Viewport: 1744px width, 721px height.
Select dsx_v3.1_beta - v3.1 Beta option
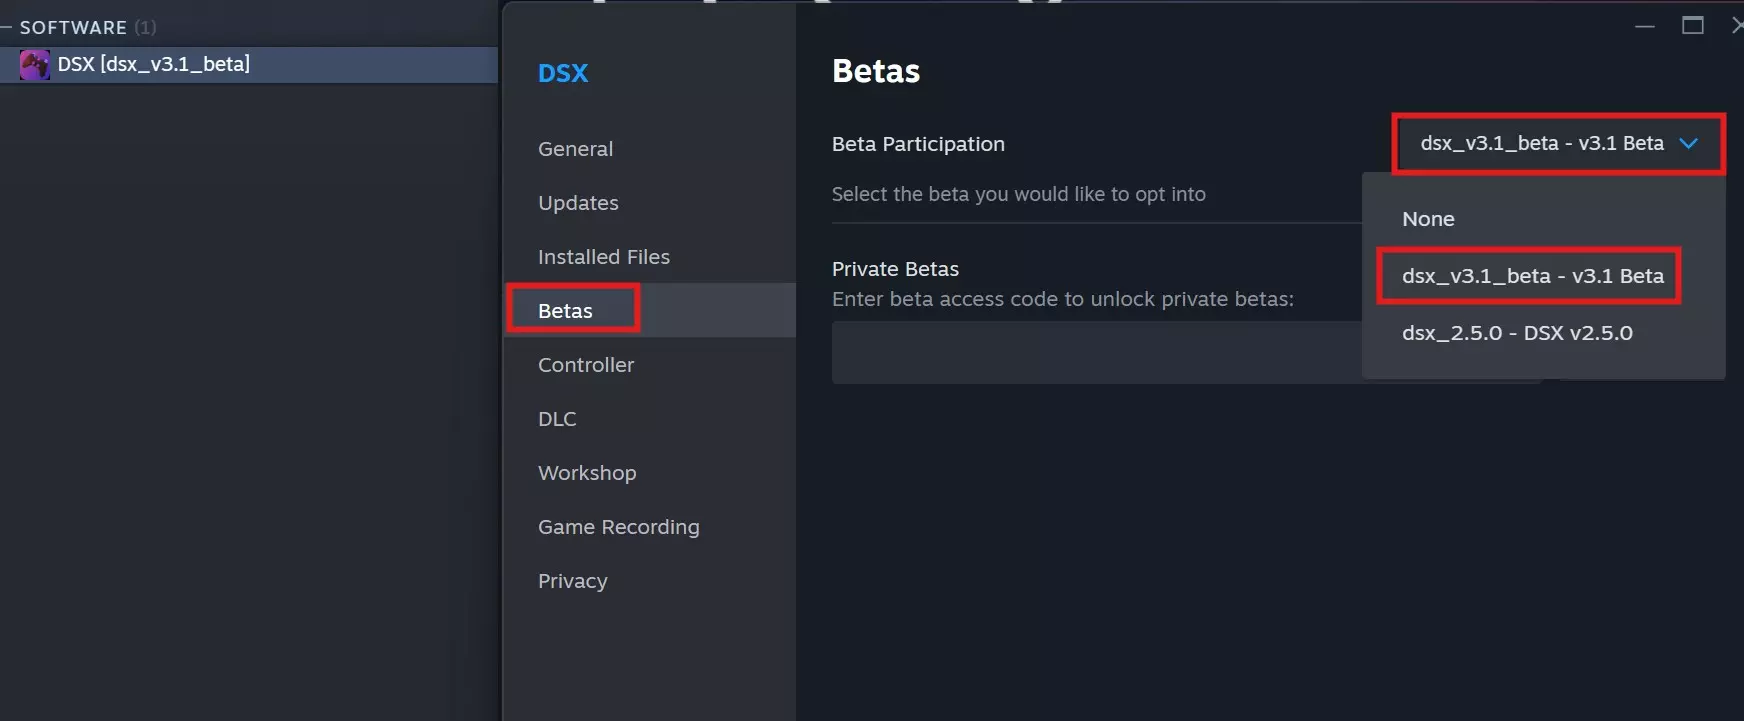(1532, 276)
